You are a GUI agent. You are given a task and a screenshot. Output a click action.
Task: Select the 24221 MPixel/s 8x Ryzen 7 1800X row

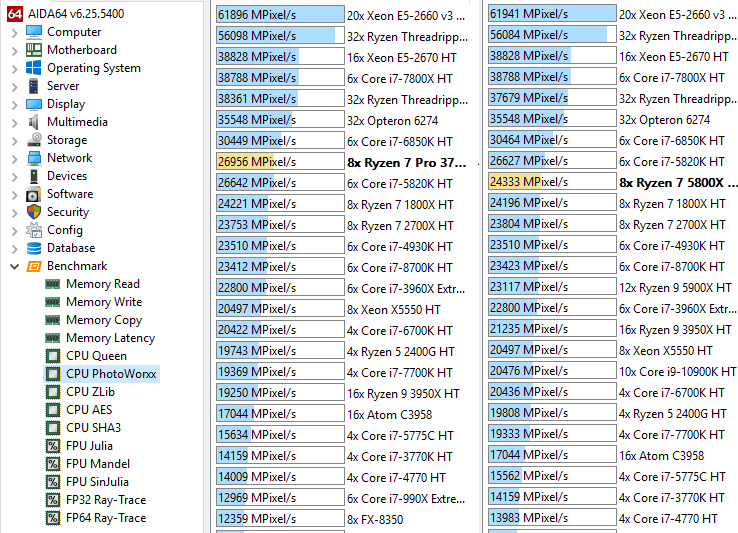click(335, 204)
